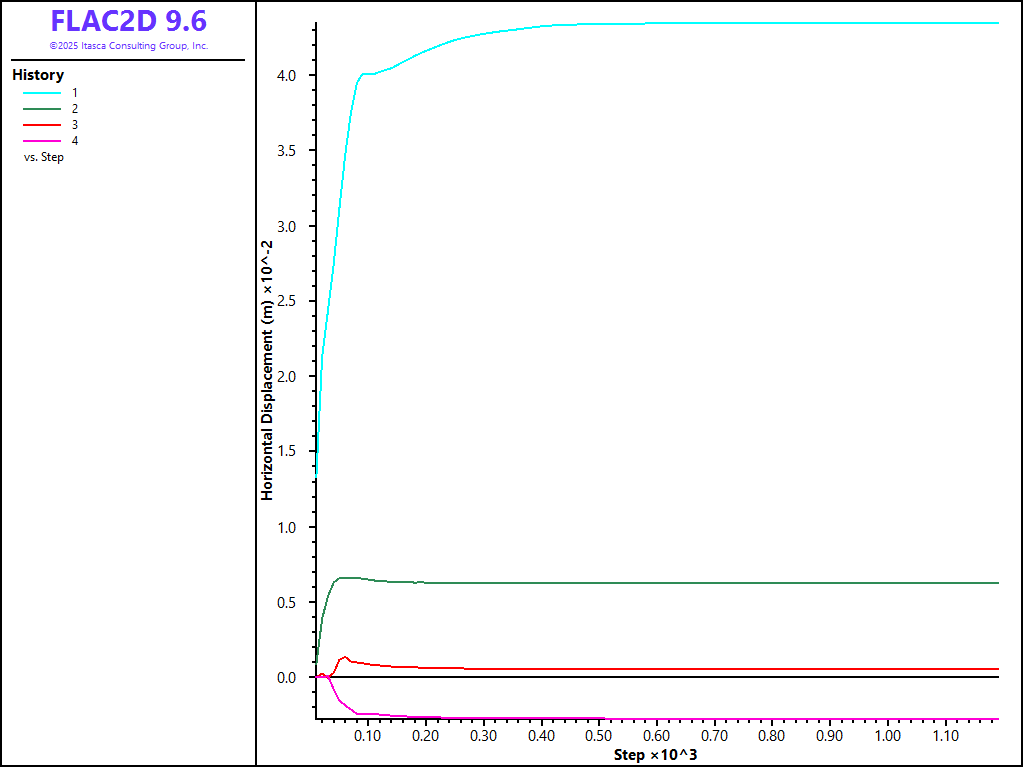Screen dimensions: 1024x768
Task: Click the 0.50 tick label on x-axis
Action: (x=598, y=736)
